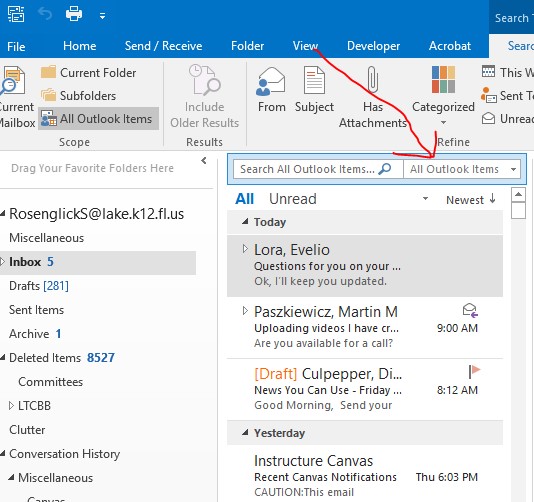
Task: Open the Categorized color grid filter
Action: pyautogui.click(x=443, y=79)
